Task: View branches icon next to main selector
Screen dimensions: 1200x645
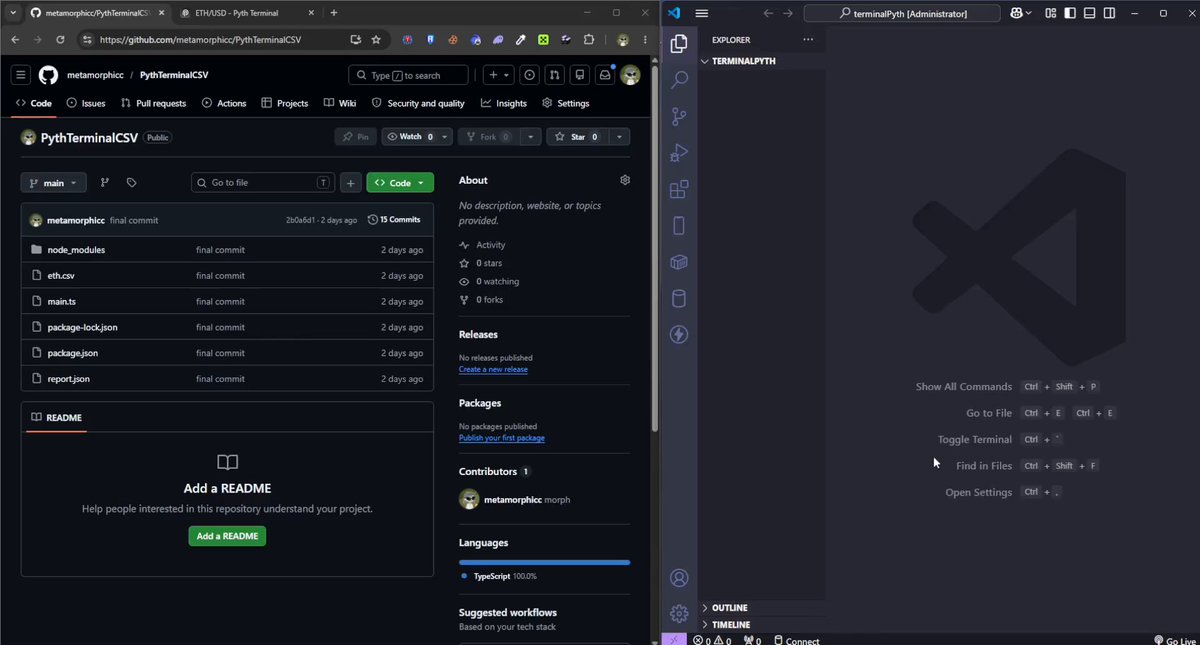Action: click(x=105, y=183)
